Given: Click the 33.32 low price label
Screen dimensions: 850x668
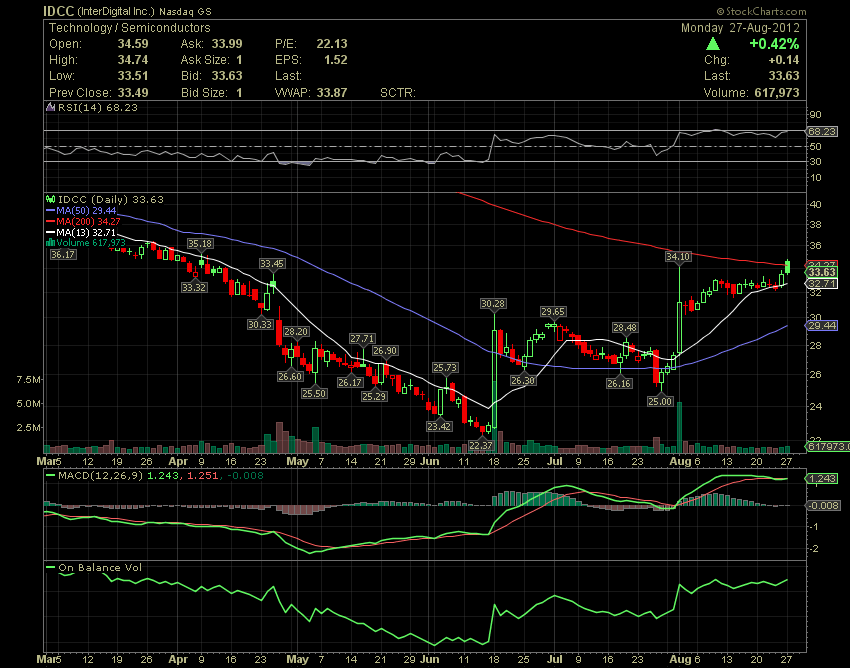Looking at the screenshot, I should [x=194, y=287].
